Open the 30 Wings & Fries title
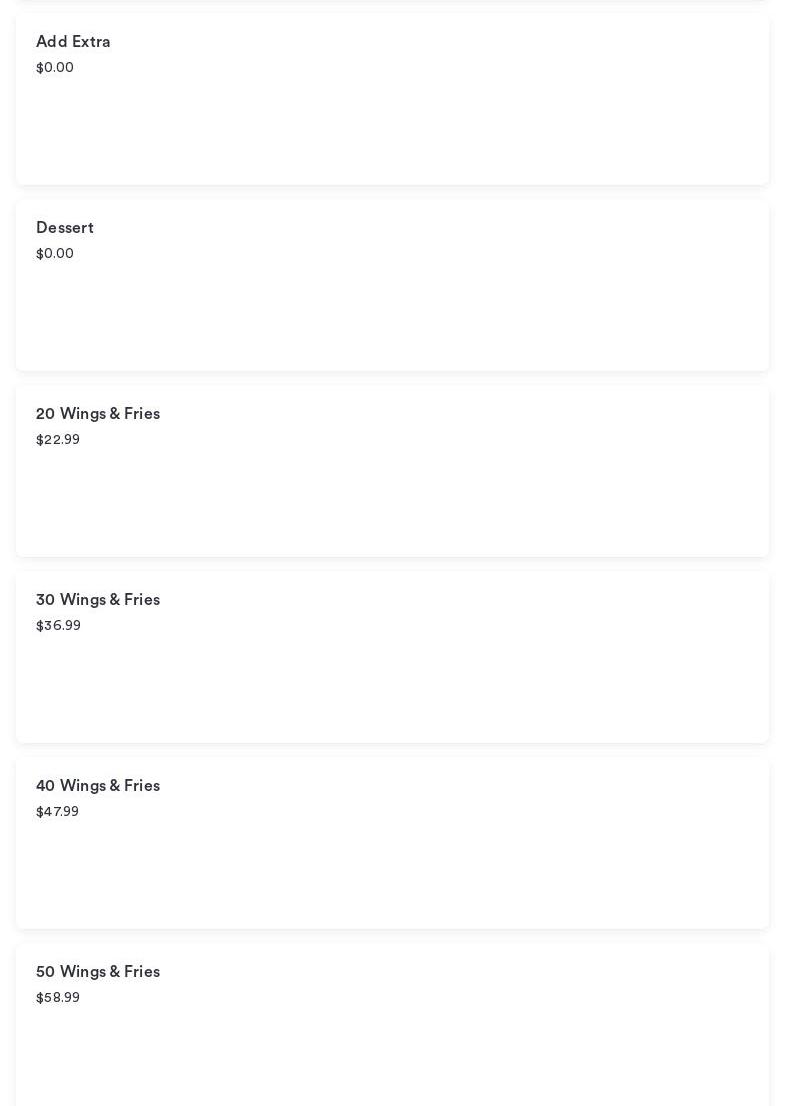 [98, 600]
